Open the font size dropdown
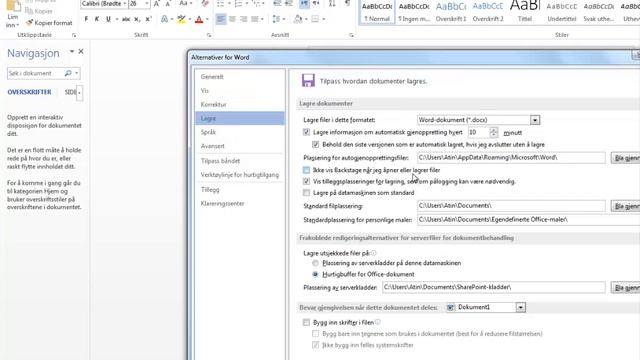Viewport: 640px width, 360px height. point(147,4)
